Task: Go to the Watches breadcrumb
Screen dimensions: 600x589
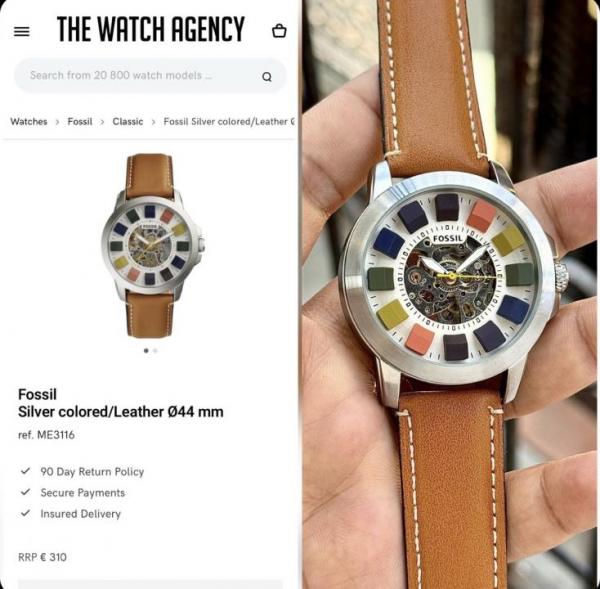Action: [29, 122]
